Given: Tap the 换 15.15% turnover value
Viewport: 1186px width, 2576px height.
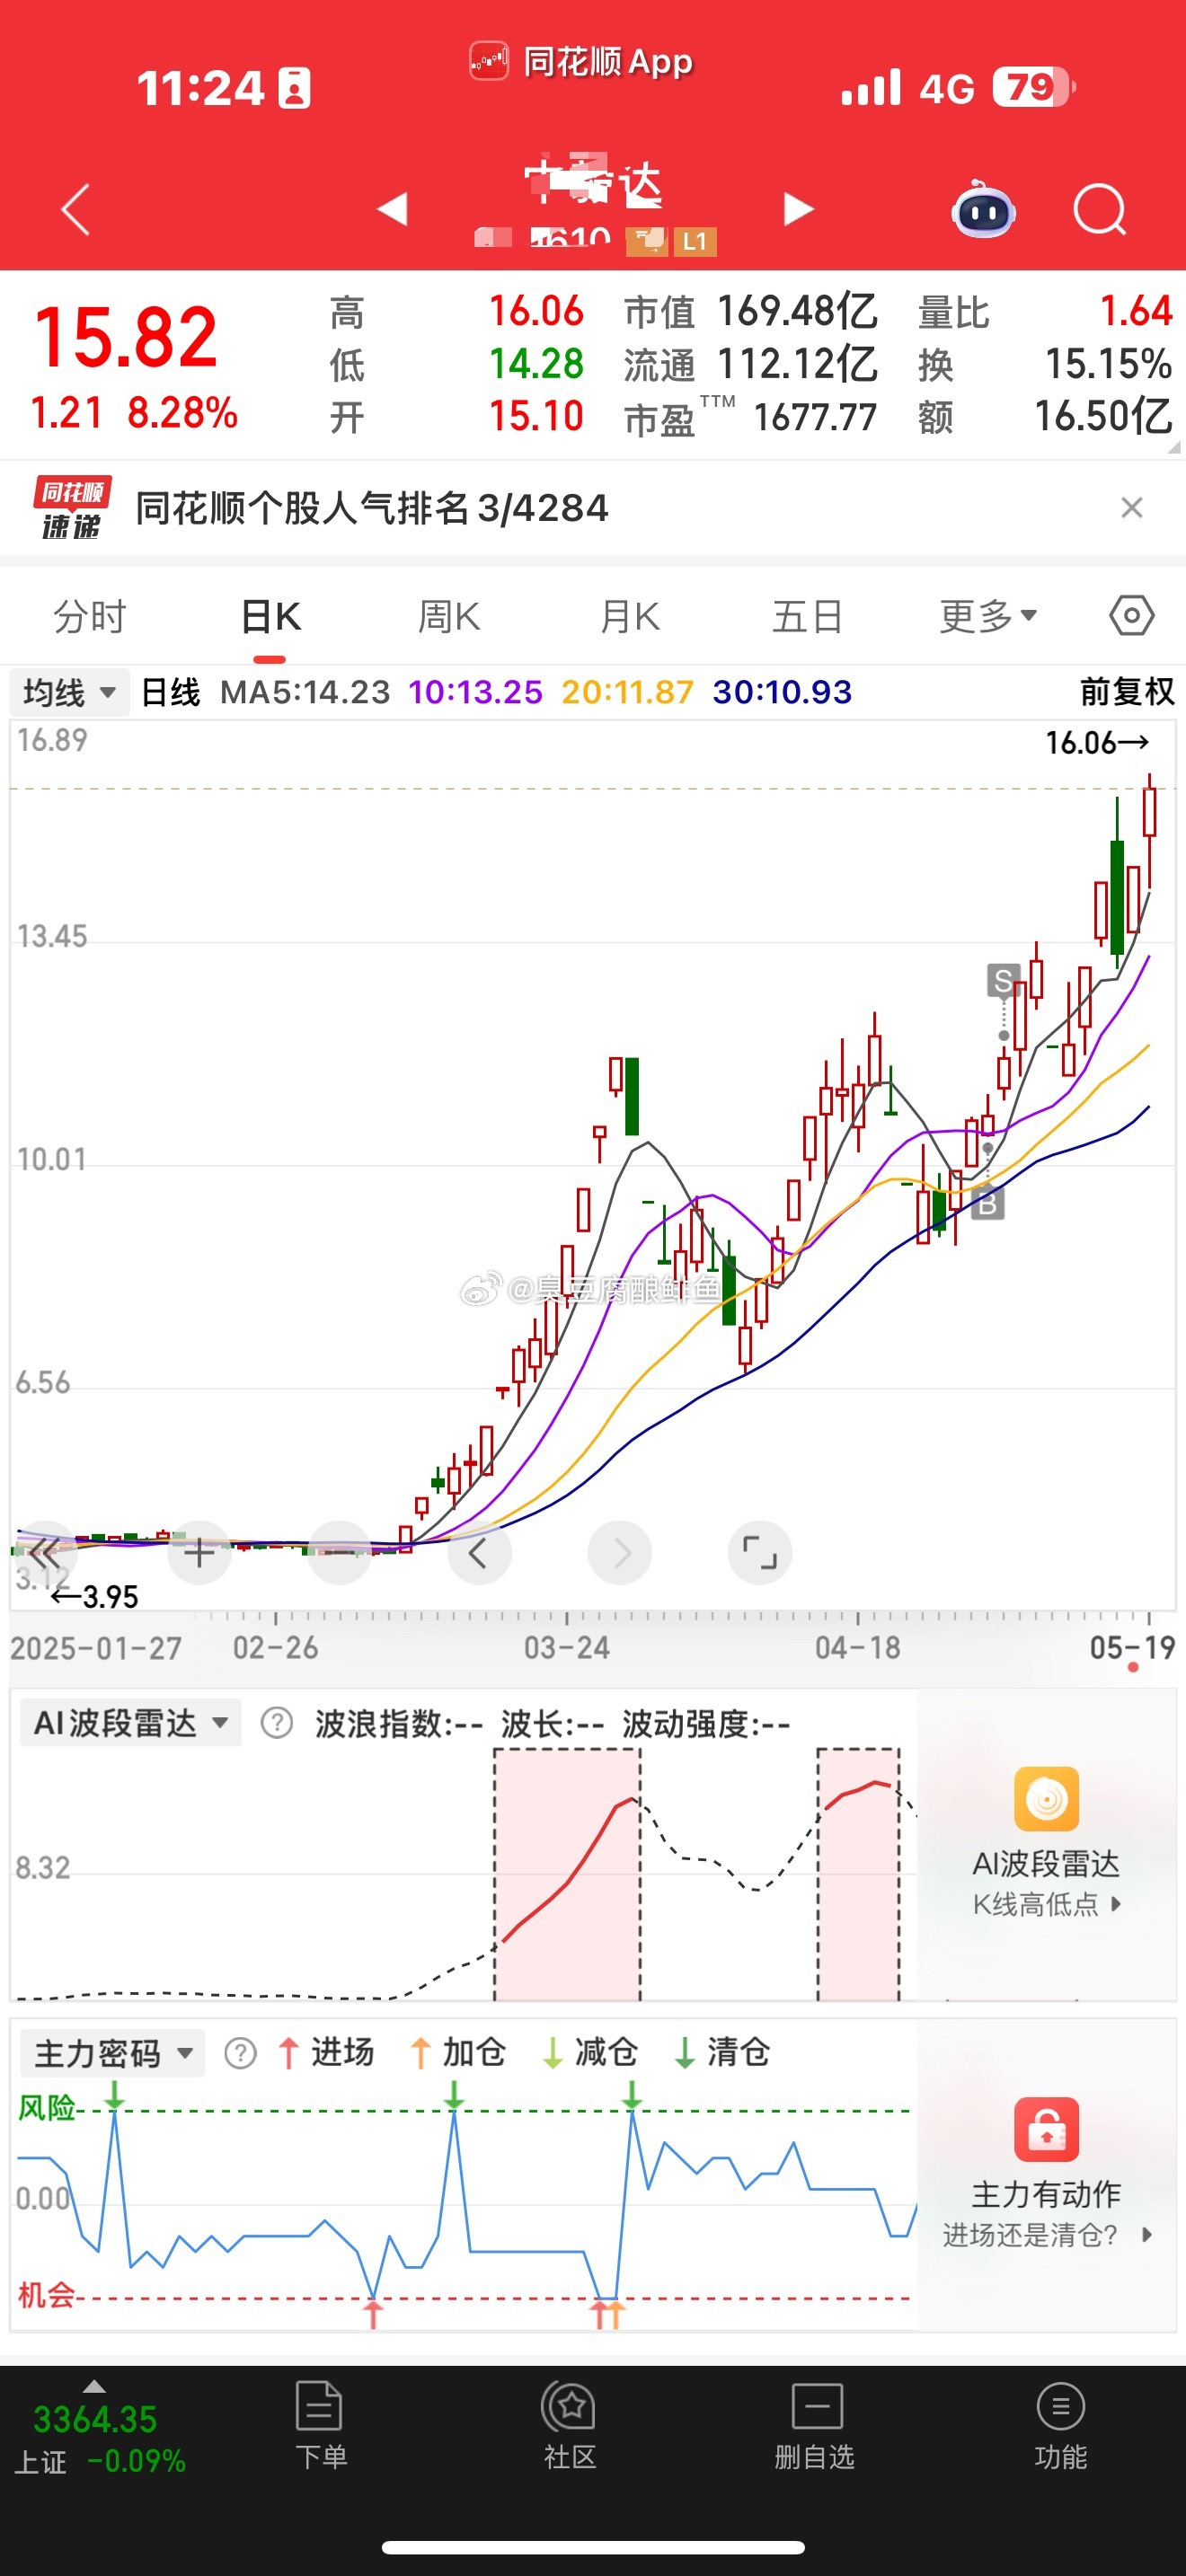Looking at the screenshot, I should coord(1108,364).
